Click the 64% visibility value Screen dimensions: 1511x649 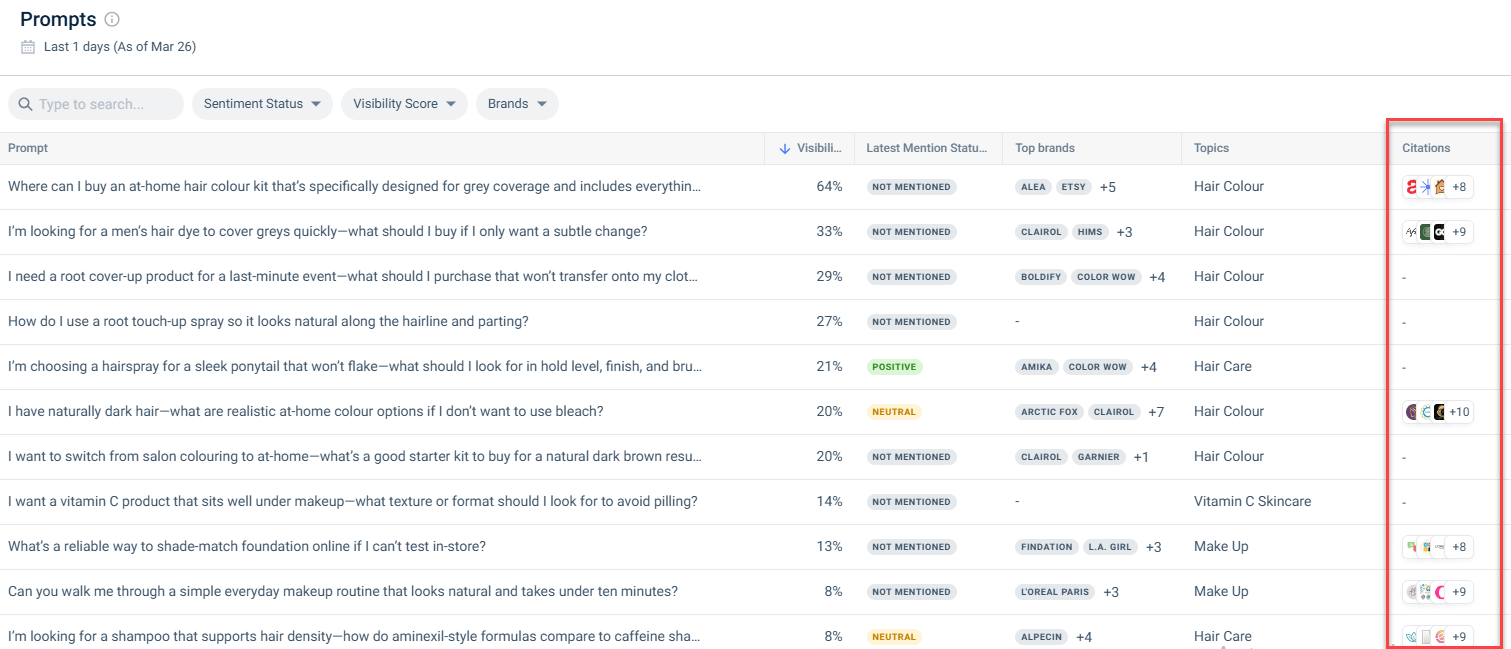[x=829, y=186]
